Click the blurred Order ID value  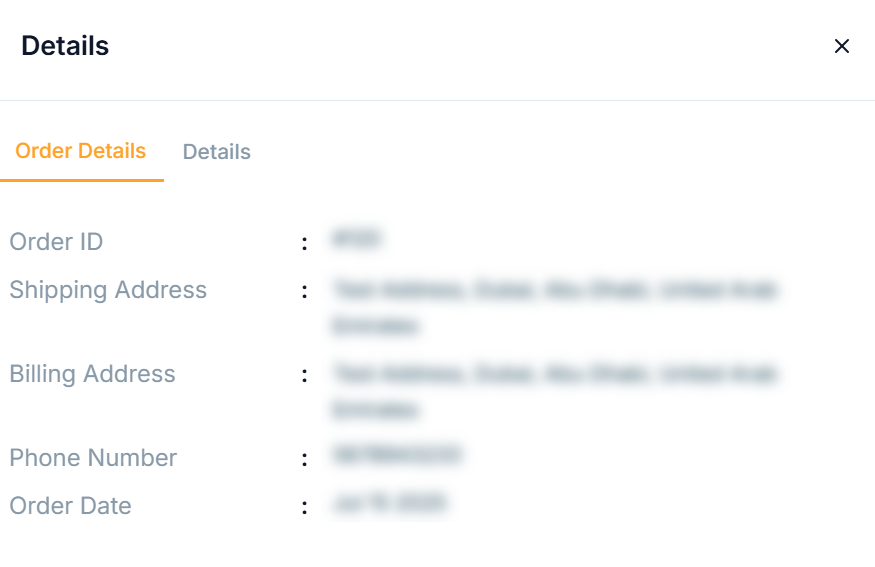point(357,240)
